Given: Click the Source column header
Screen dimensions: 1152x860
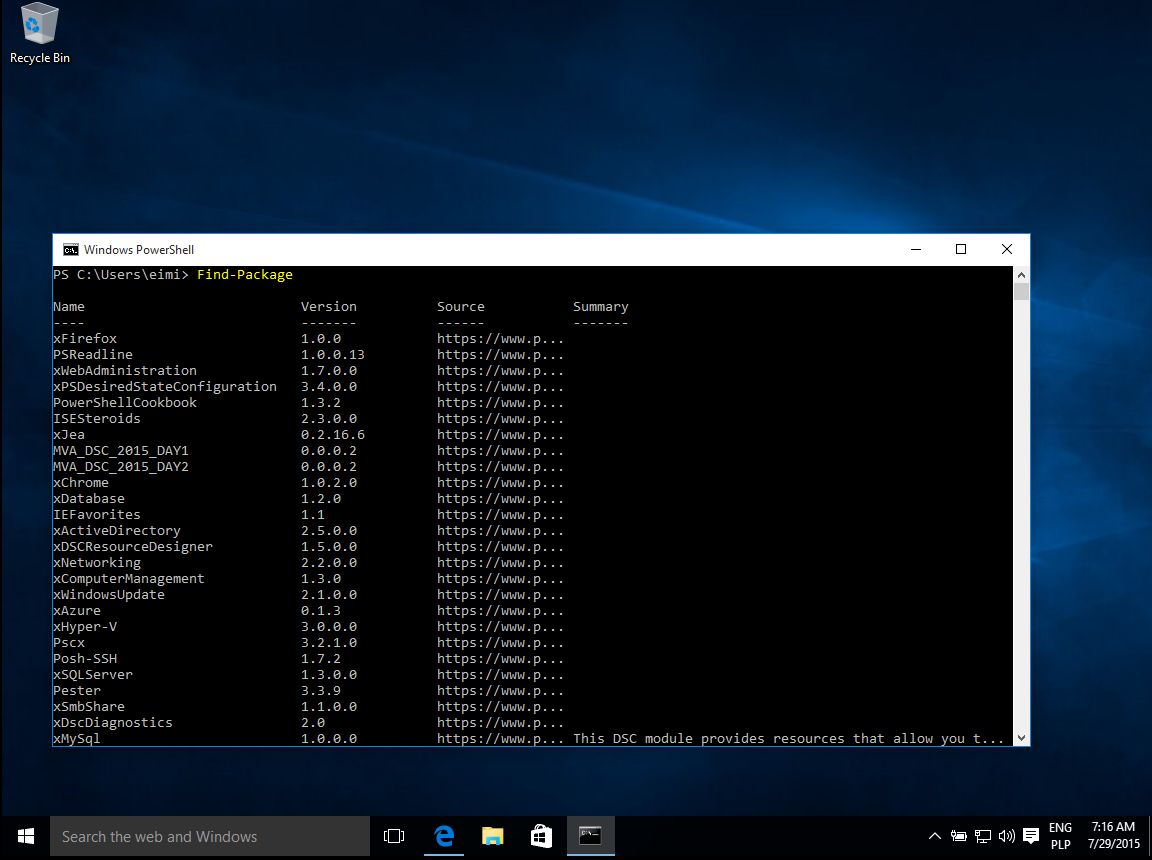Looking at the screenshot, I should (461, 306).
